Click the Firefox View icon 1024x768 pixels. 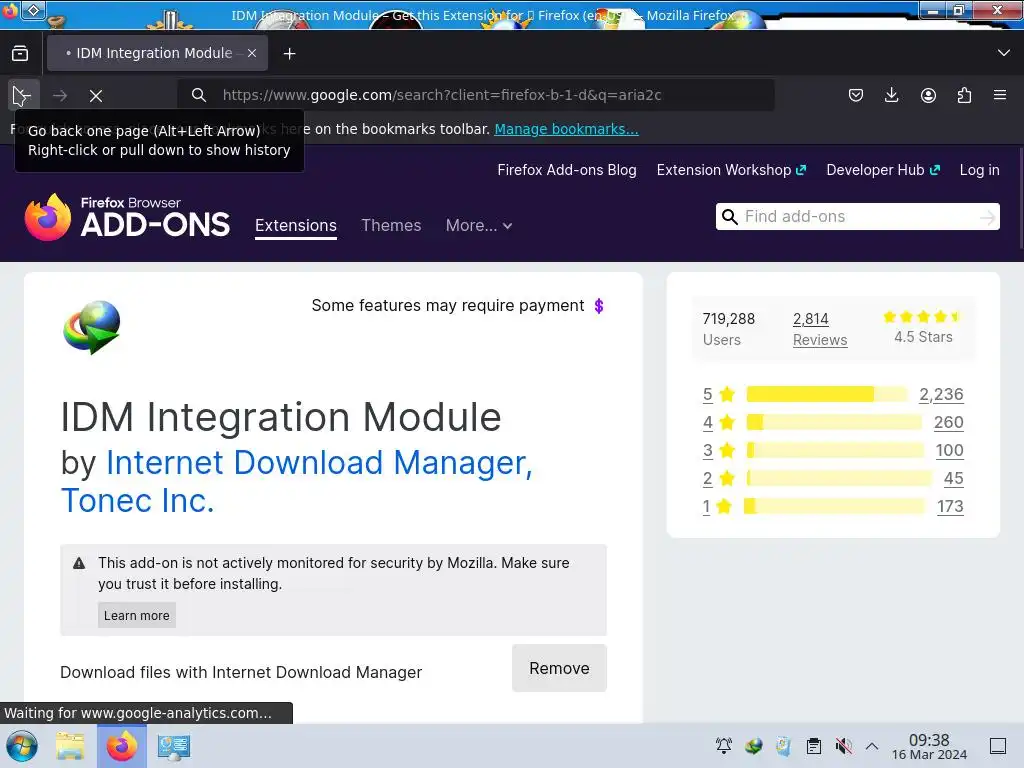coord(20,54)
